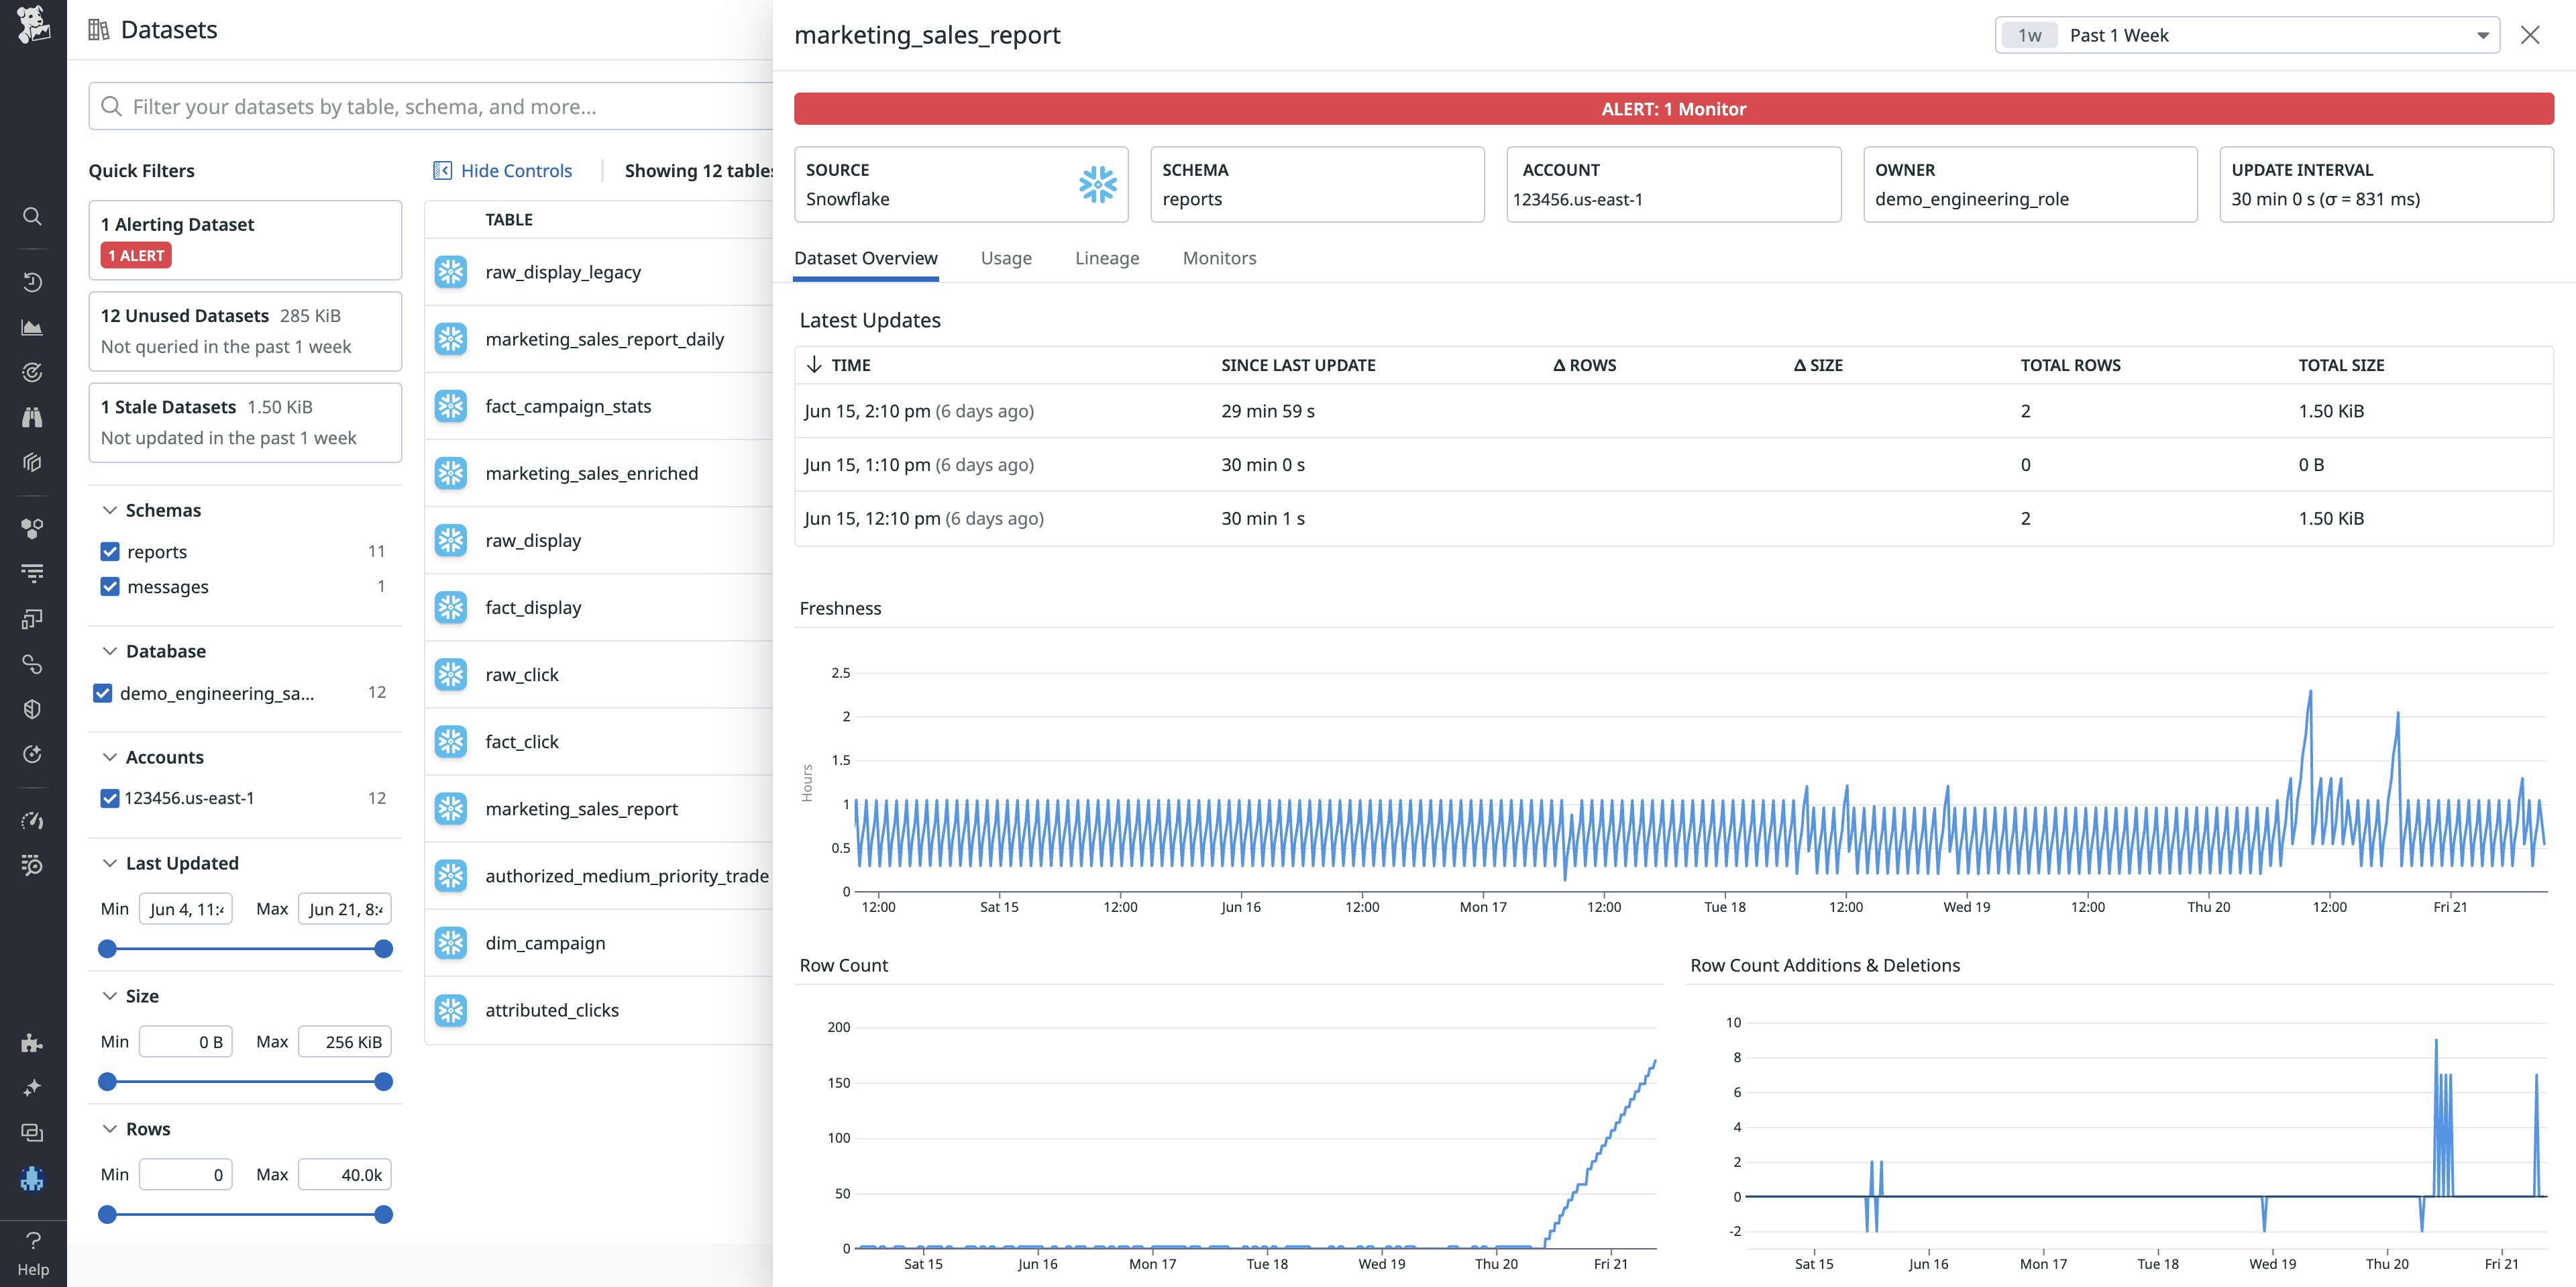Viewport: 2576px width, 1287px height.
Task: Open search from the left sidebar
Action: 32,217
